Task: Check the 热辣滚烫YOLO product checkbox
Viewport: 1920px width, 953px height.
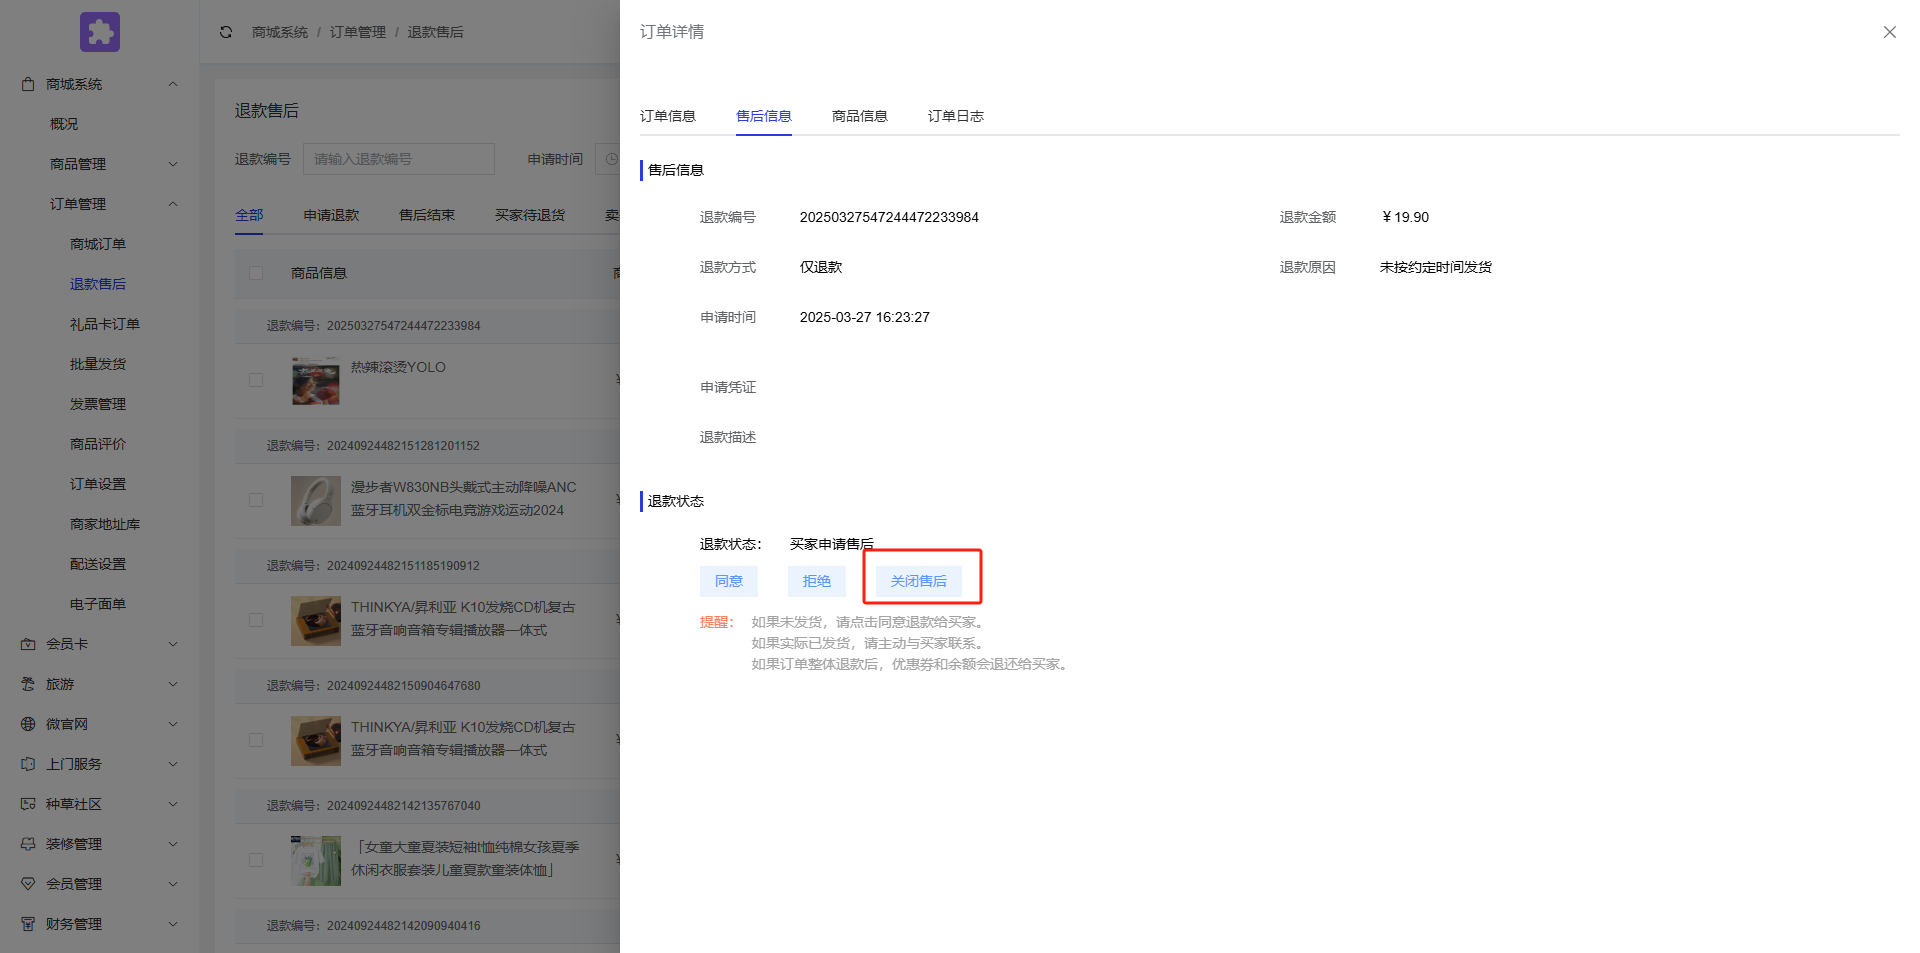Action: coord(255,380)
